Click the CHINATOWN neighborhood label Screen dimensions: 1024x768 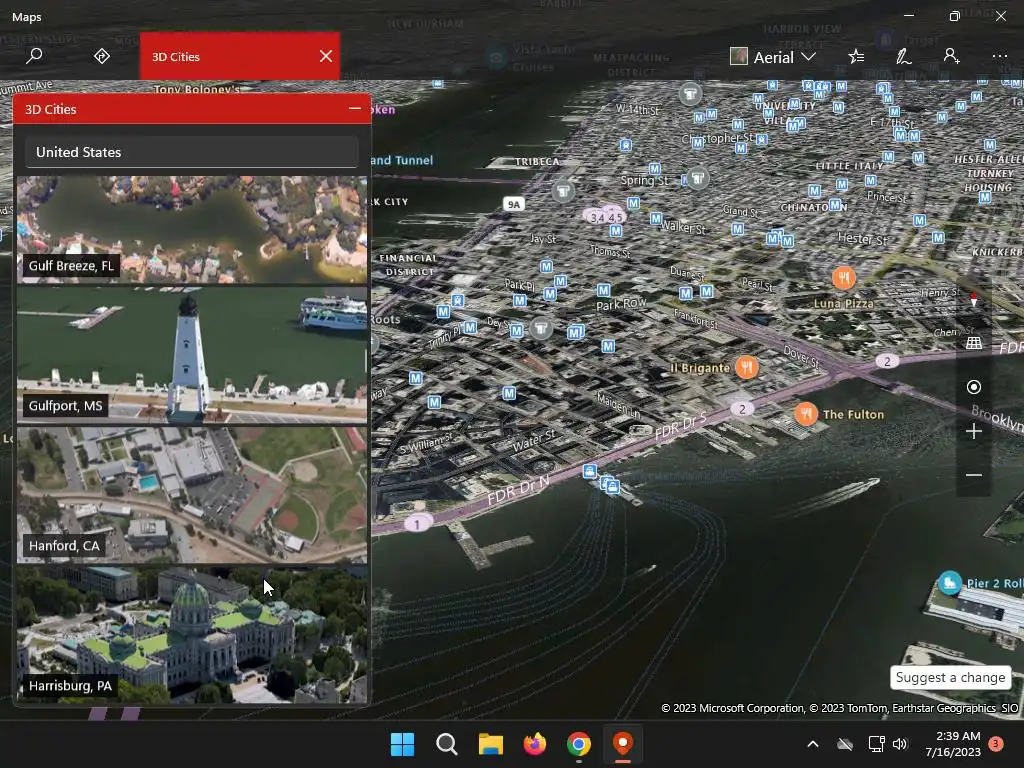pyautogui.click(x=814, y=207)
